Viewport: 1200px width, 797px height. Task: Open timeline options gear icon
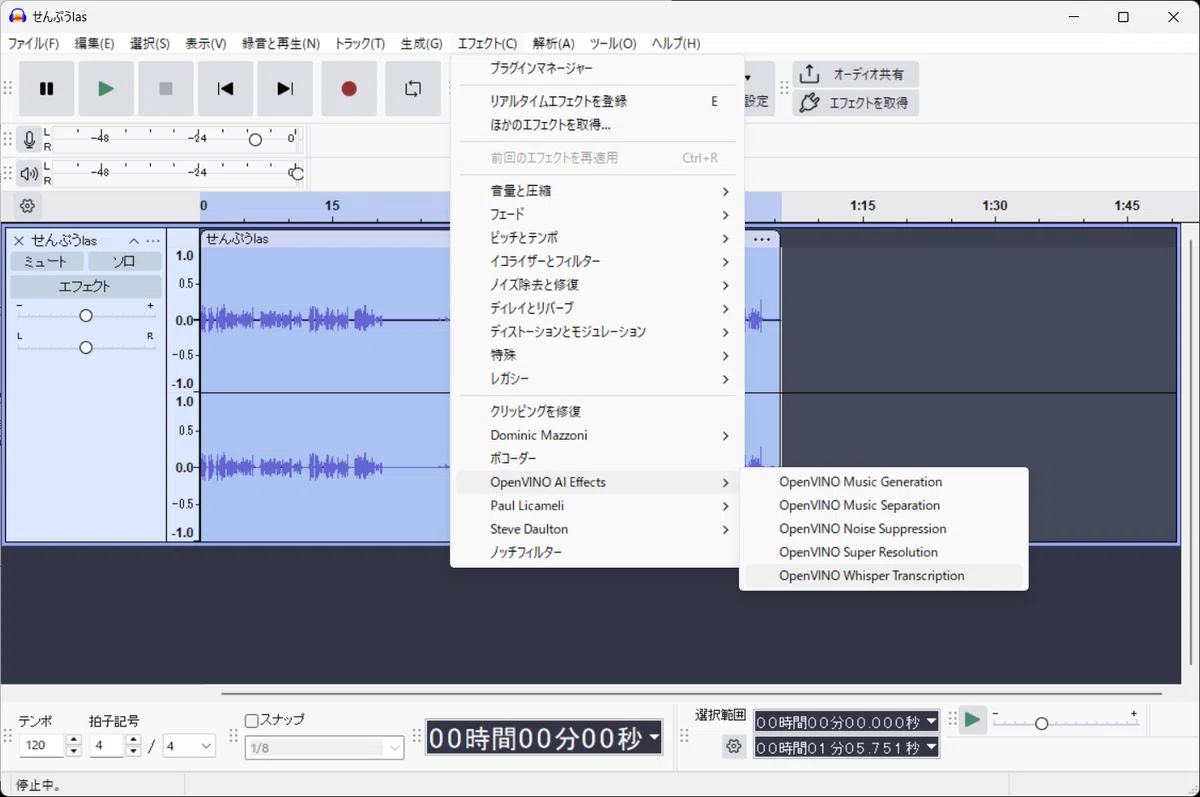(28, 206)
